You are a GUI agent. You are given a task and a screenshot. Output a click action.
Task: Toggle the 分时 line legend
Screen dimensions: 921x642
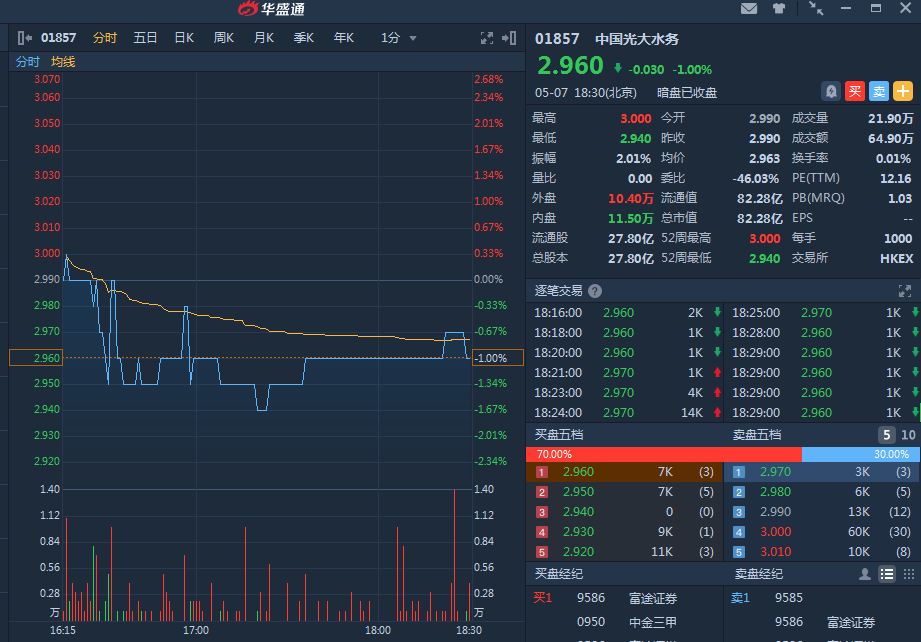click(x=28, y=62)
